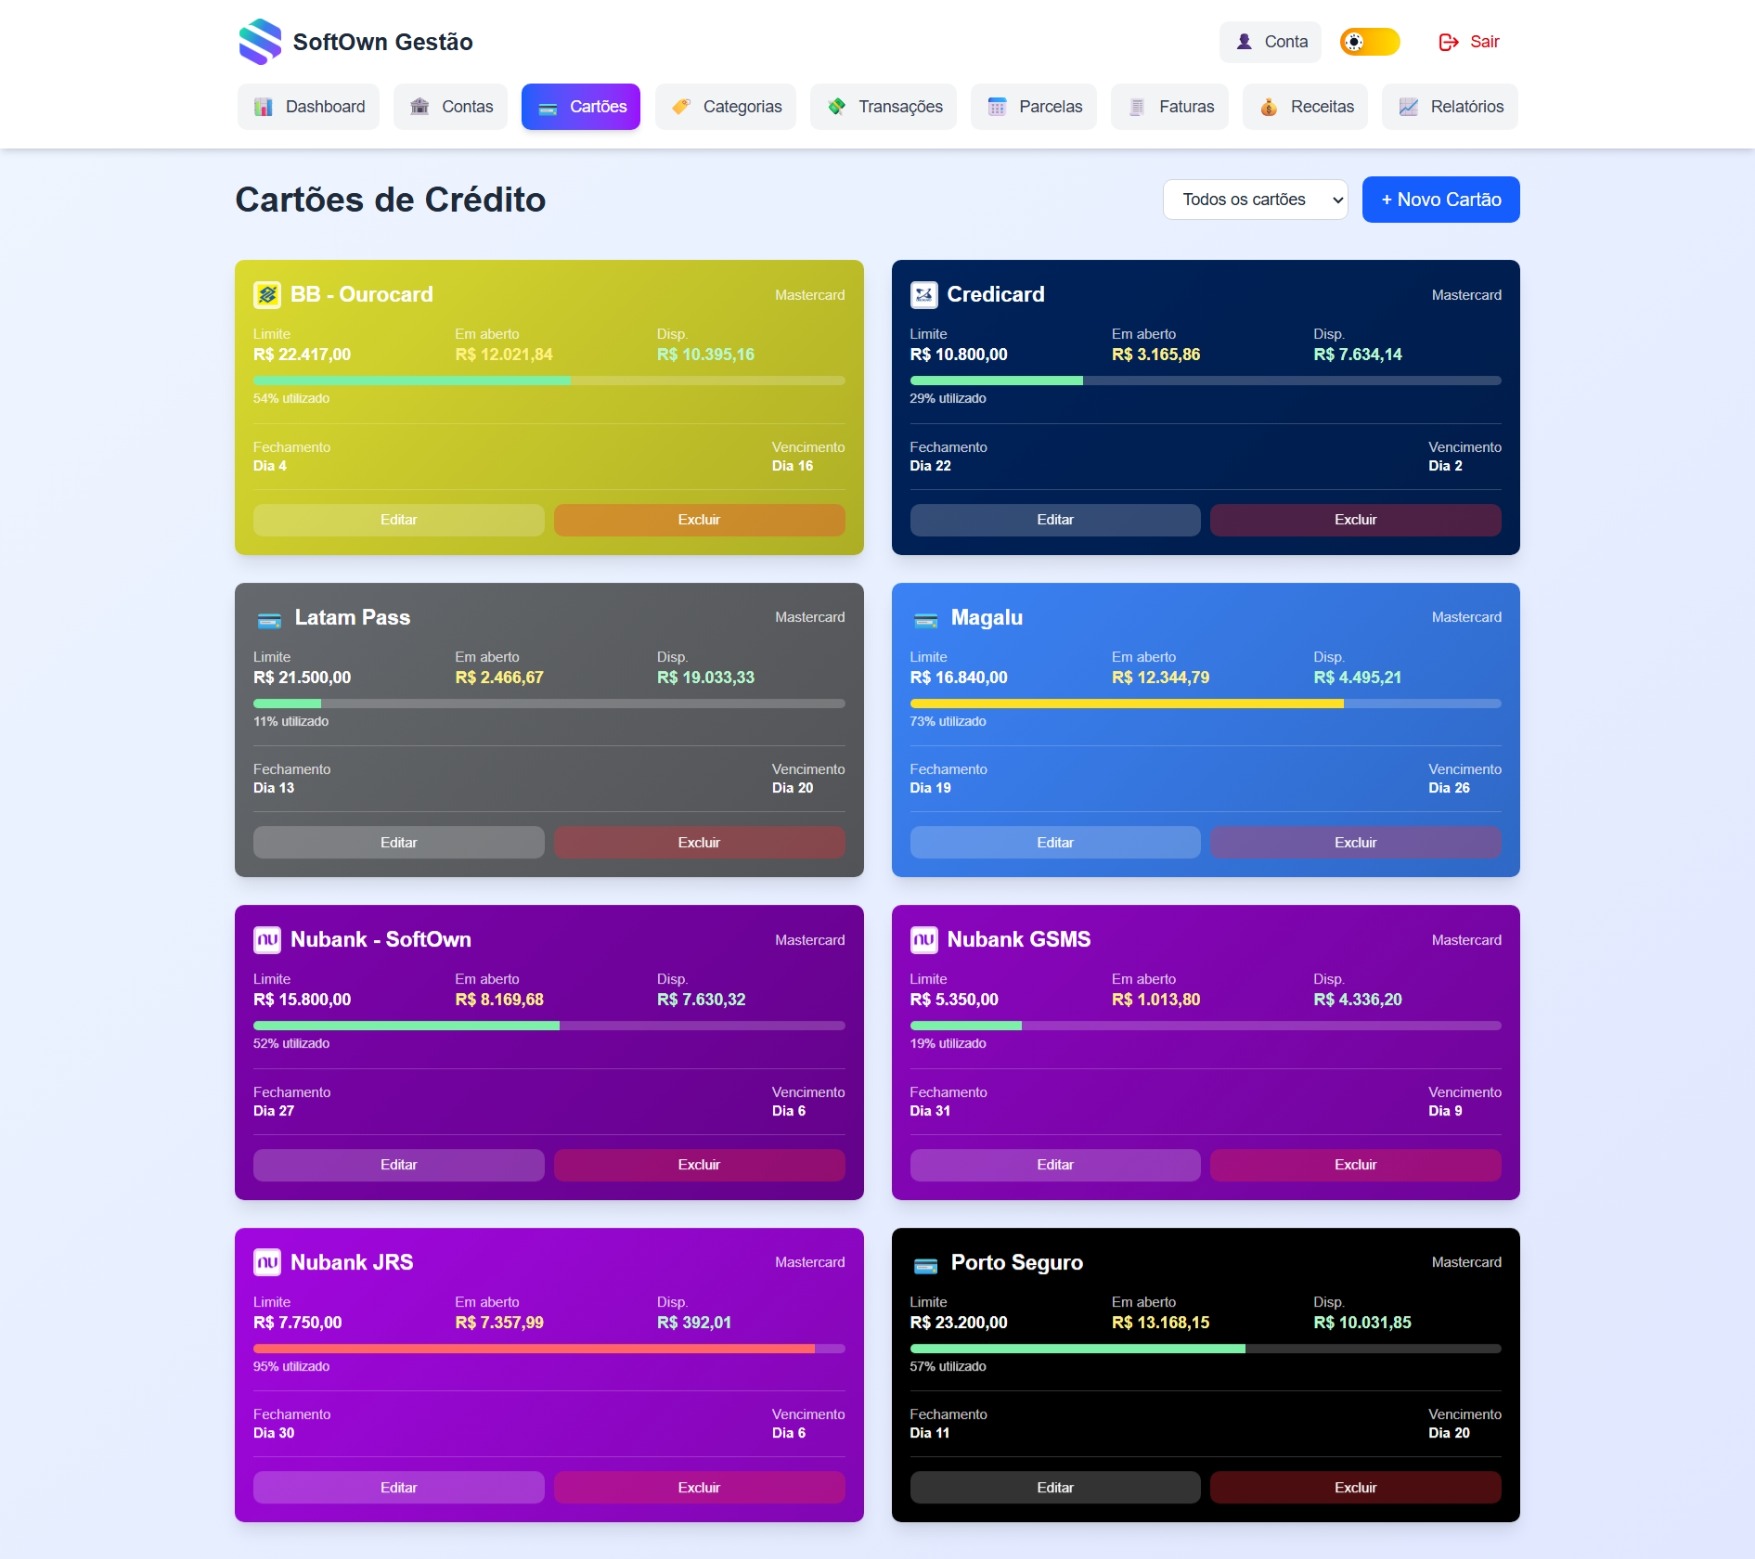Open the 'Todos os cartões' filter dropdown
Screen dimensions: 1755x1559
pyautogui.click(x=1254, y=200)
